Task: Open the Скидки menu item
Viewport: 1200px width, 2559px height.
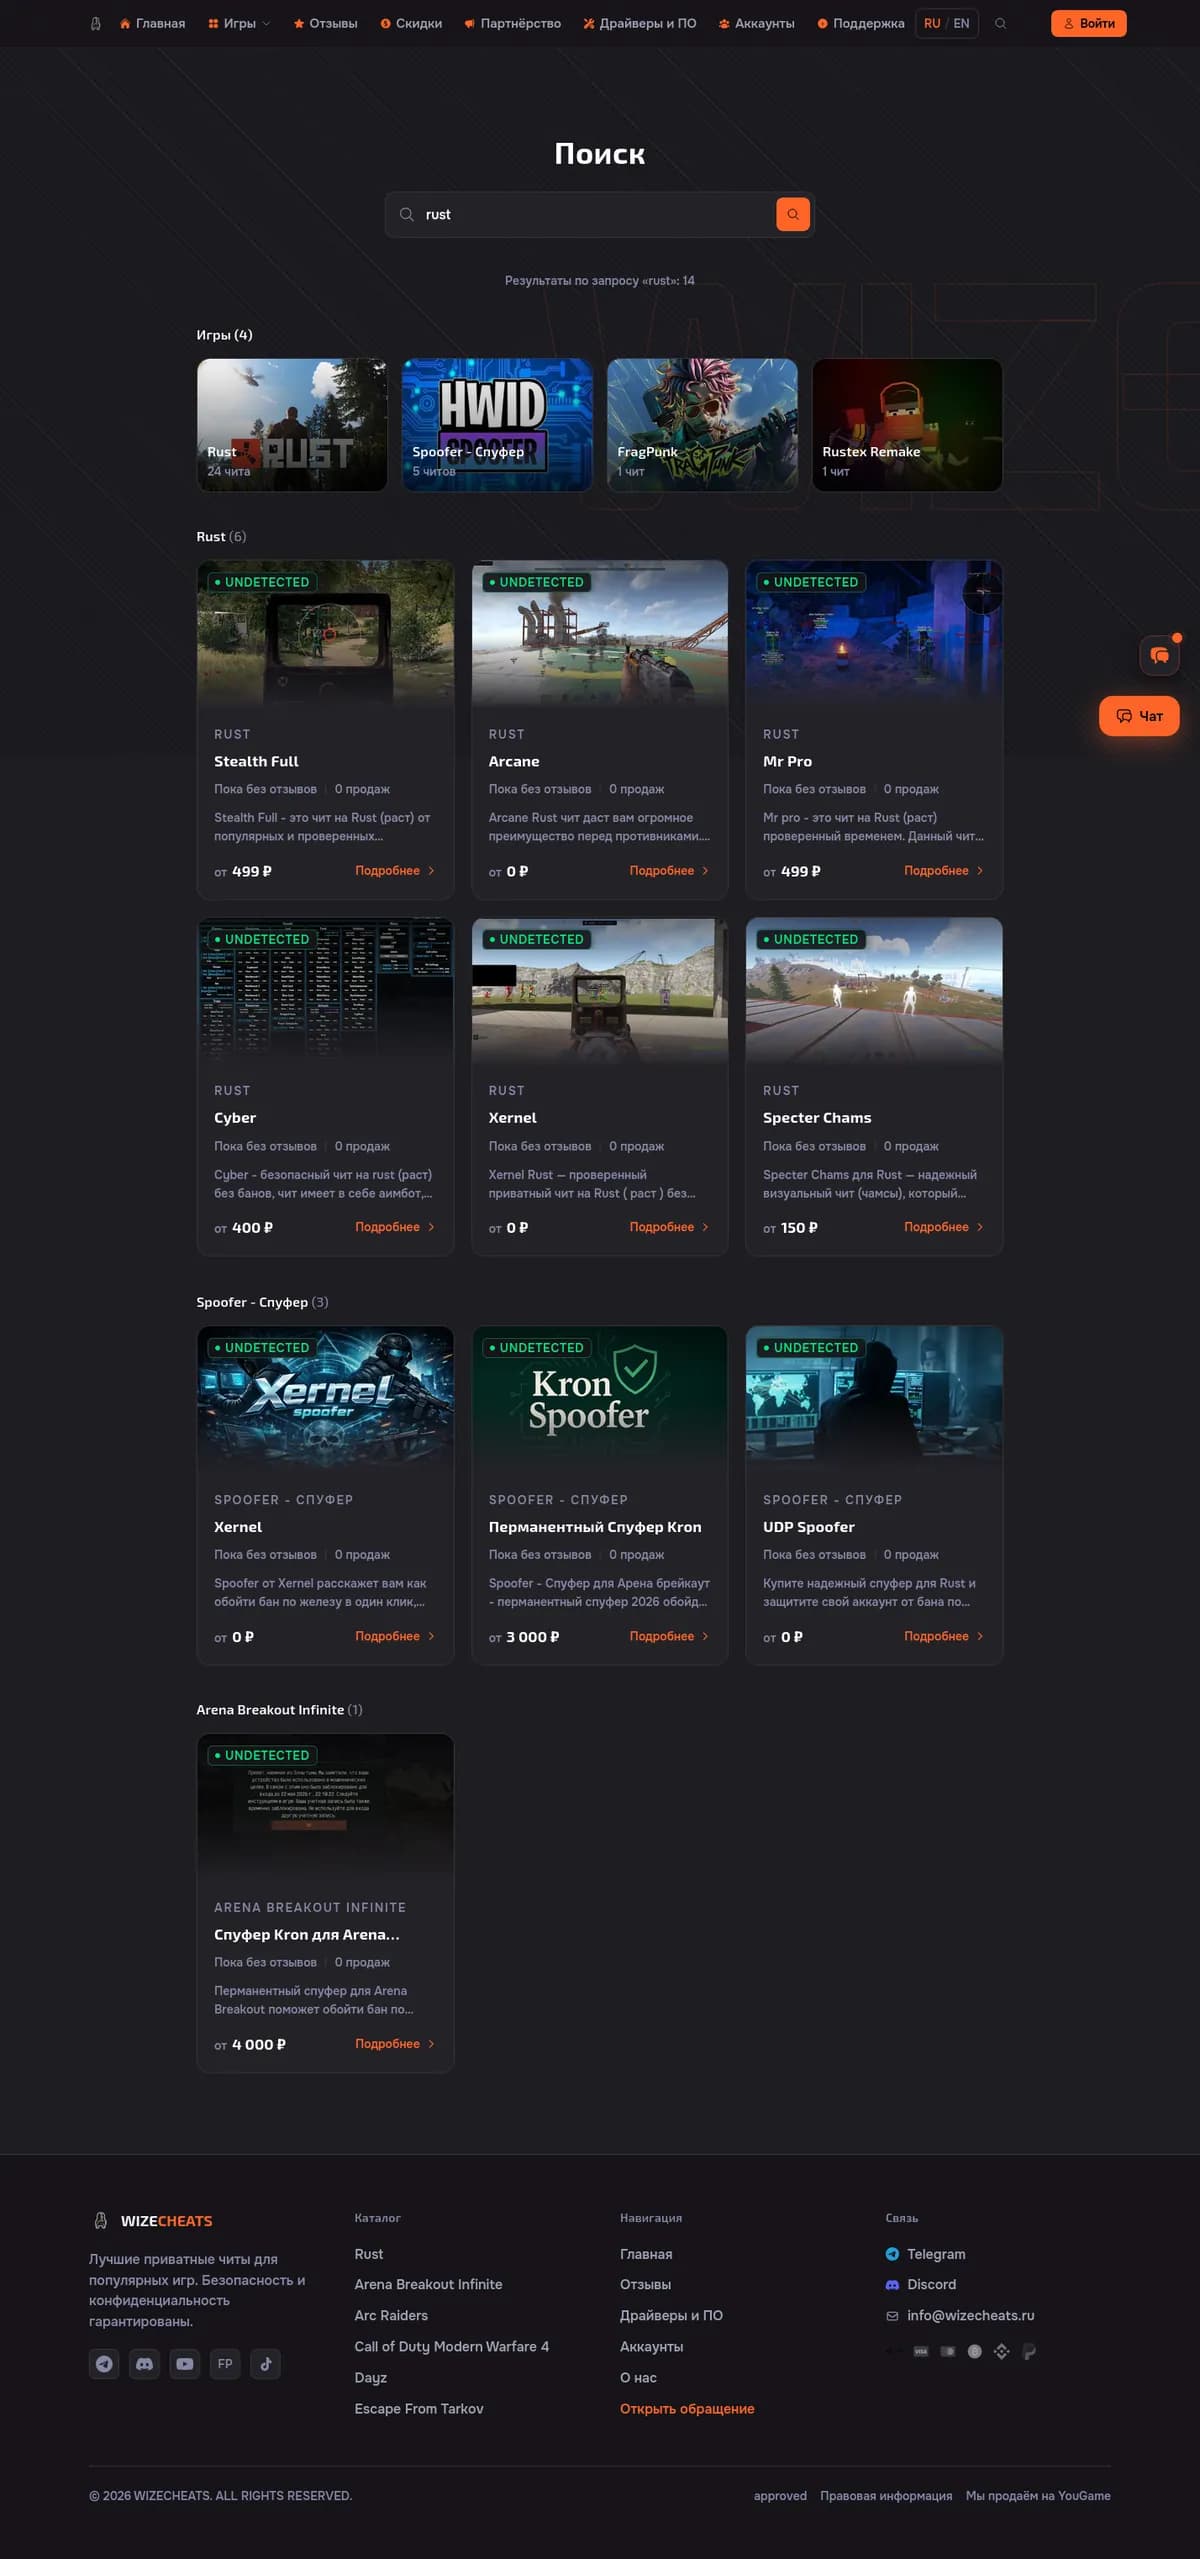Action: 411,23
